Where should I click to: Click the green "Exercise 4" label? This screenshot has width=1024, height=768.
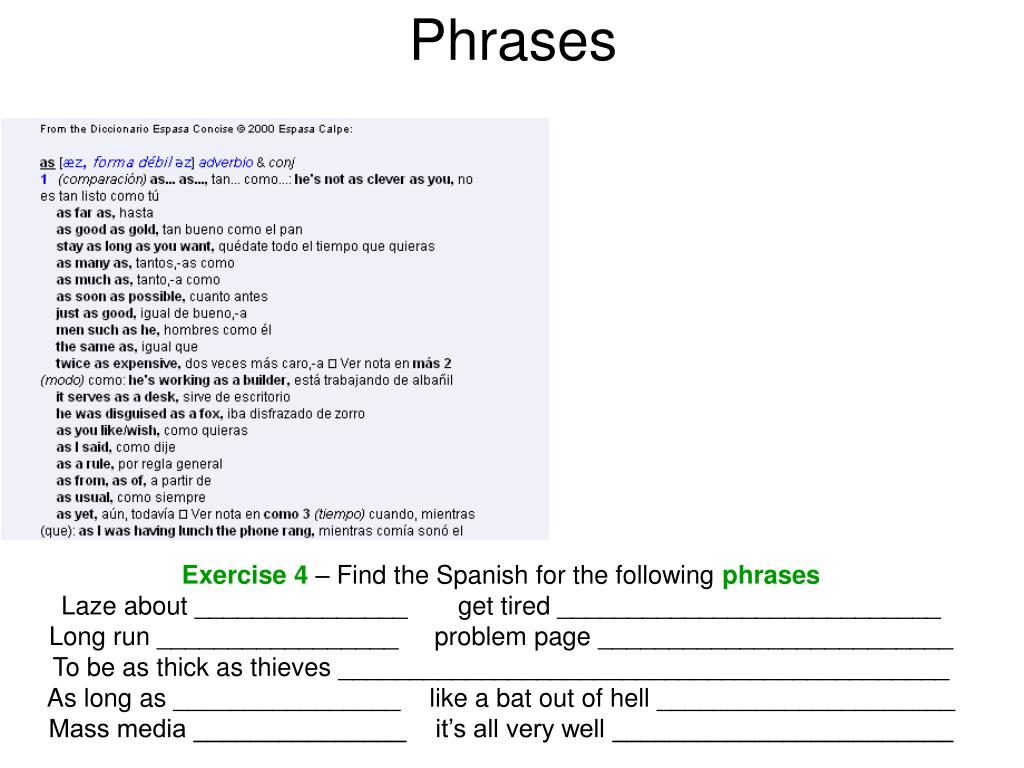pyautogui.click(x=245, y=576)
